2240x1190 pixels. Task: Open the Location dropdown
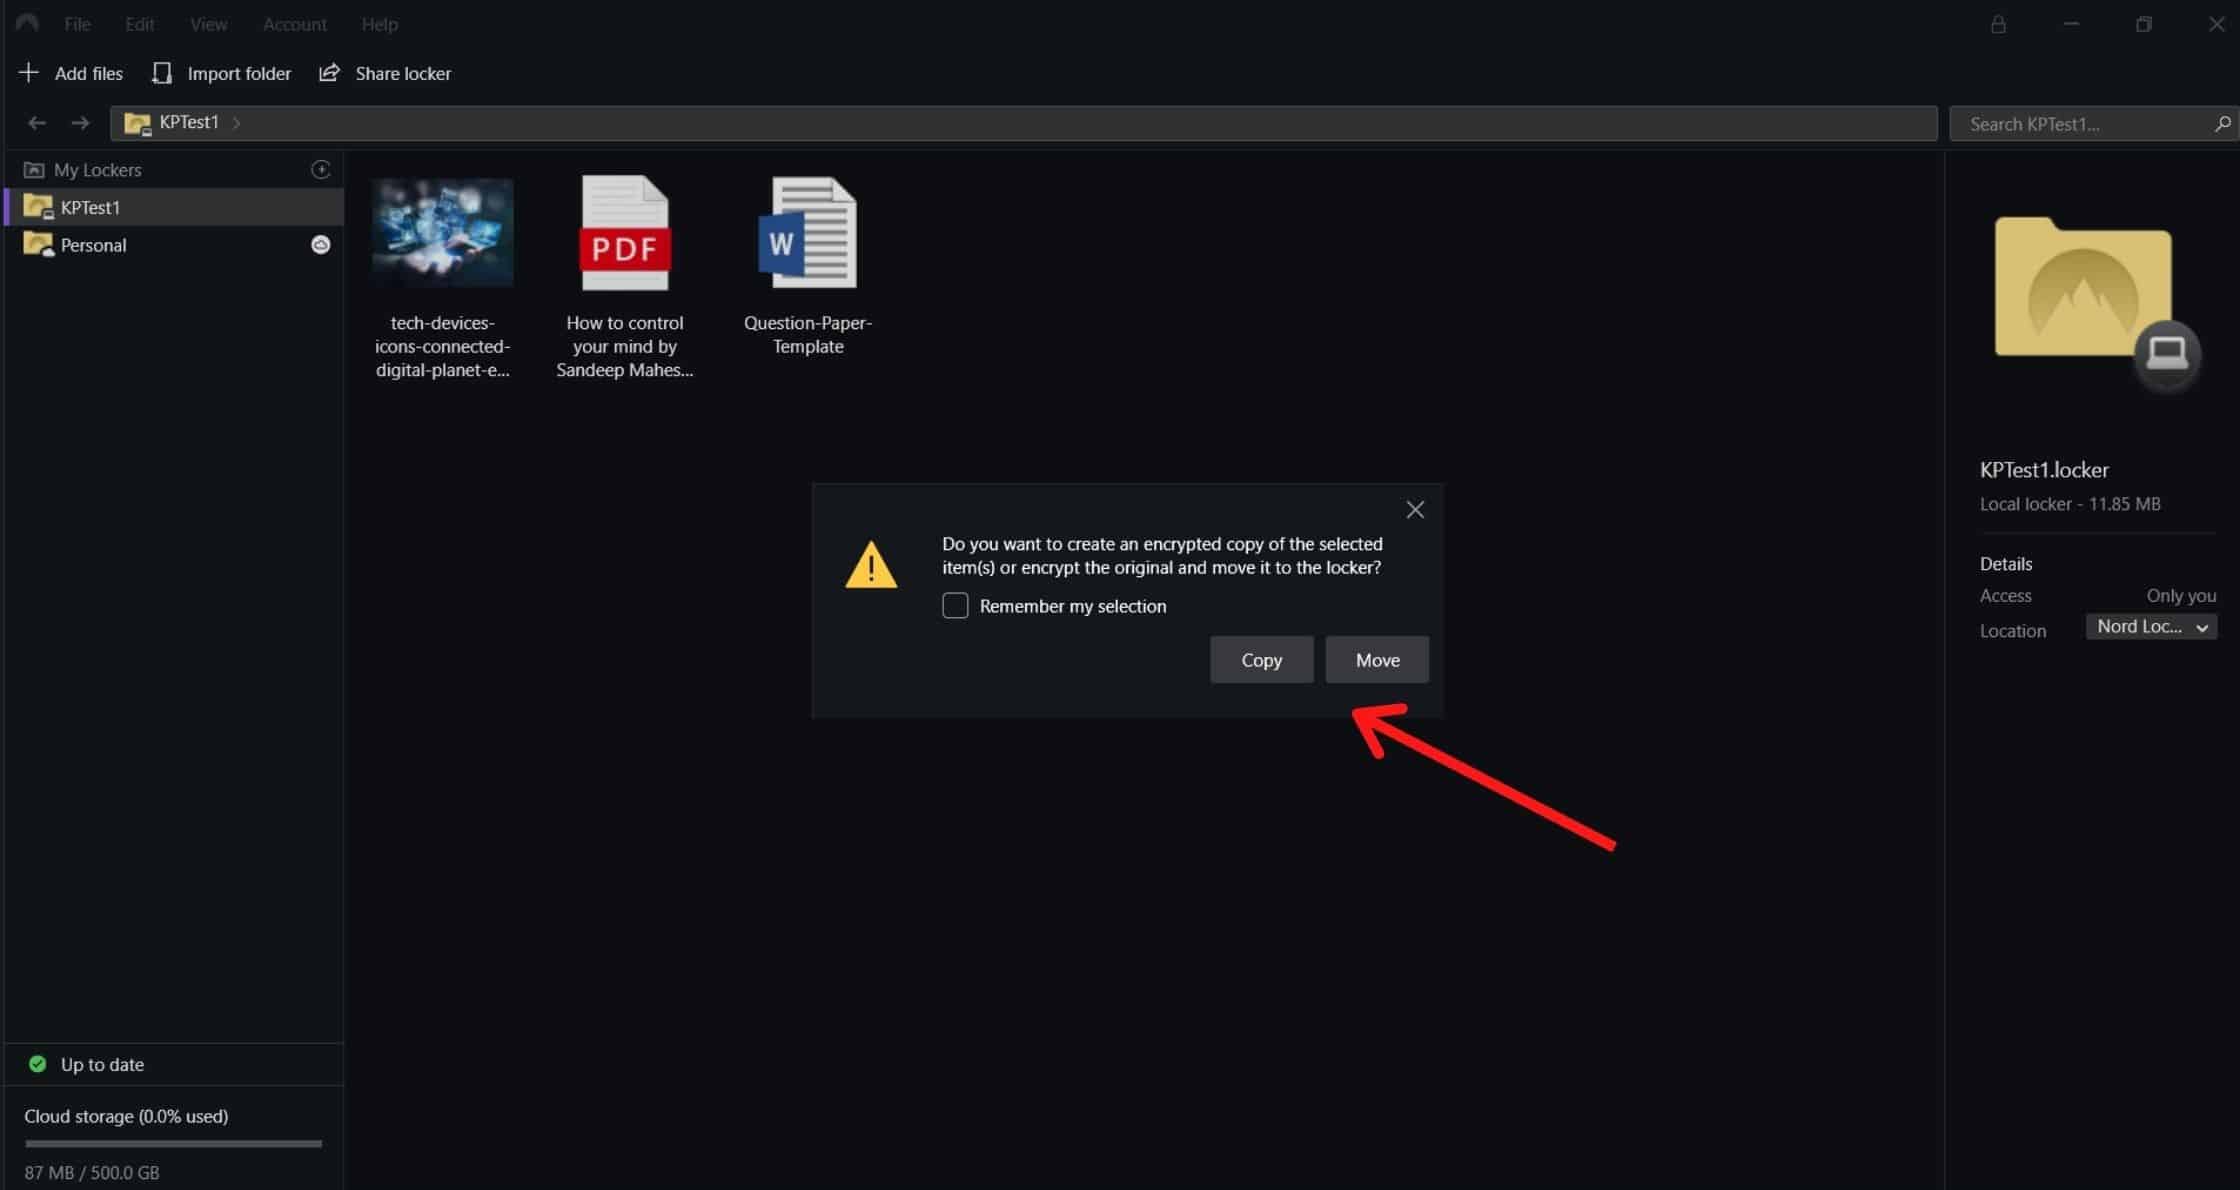tap(2151, 627)
